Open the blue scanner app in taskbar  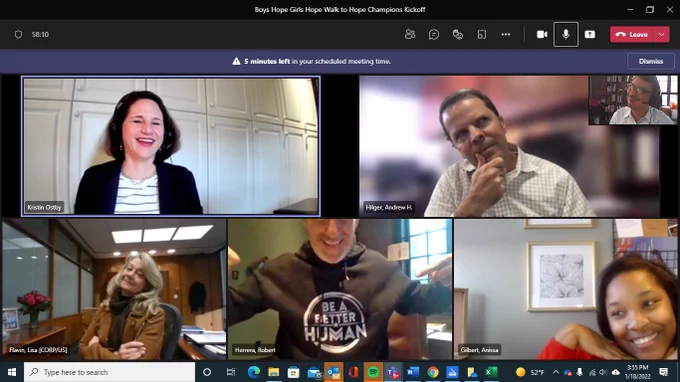452,372
